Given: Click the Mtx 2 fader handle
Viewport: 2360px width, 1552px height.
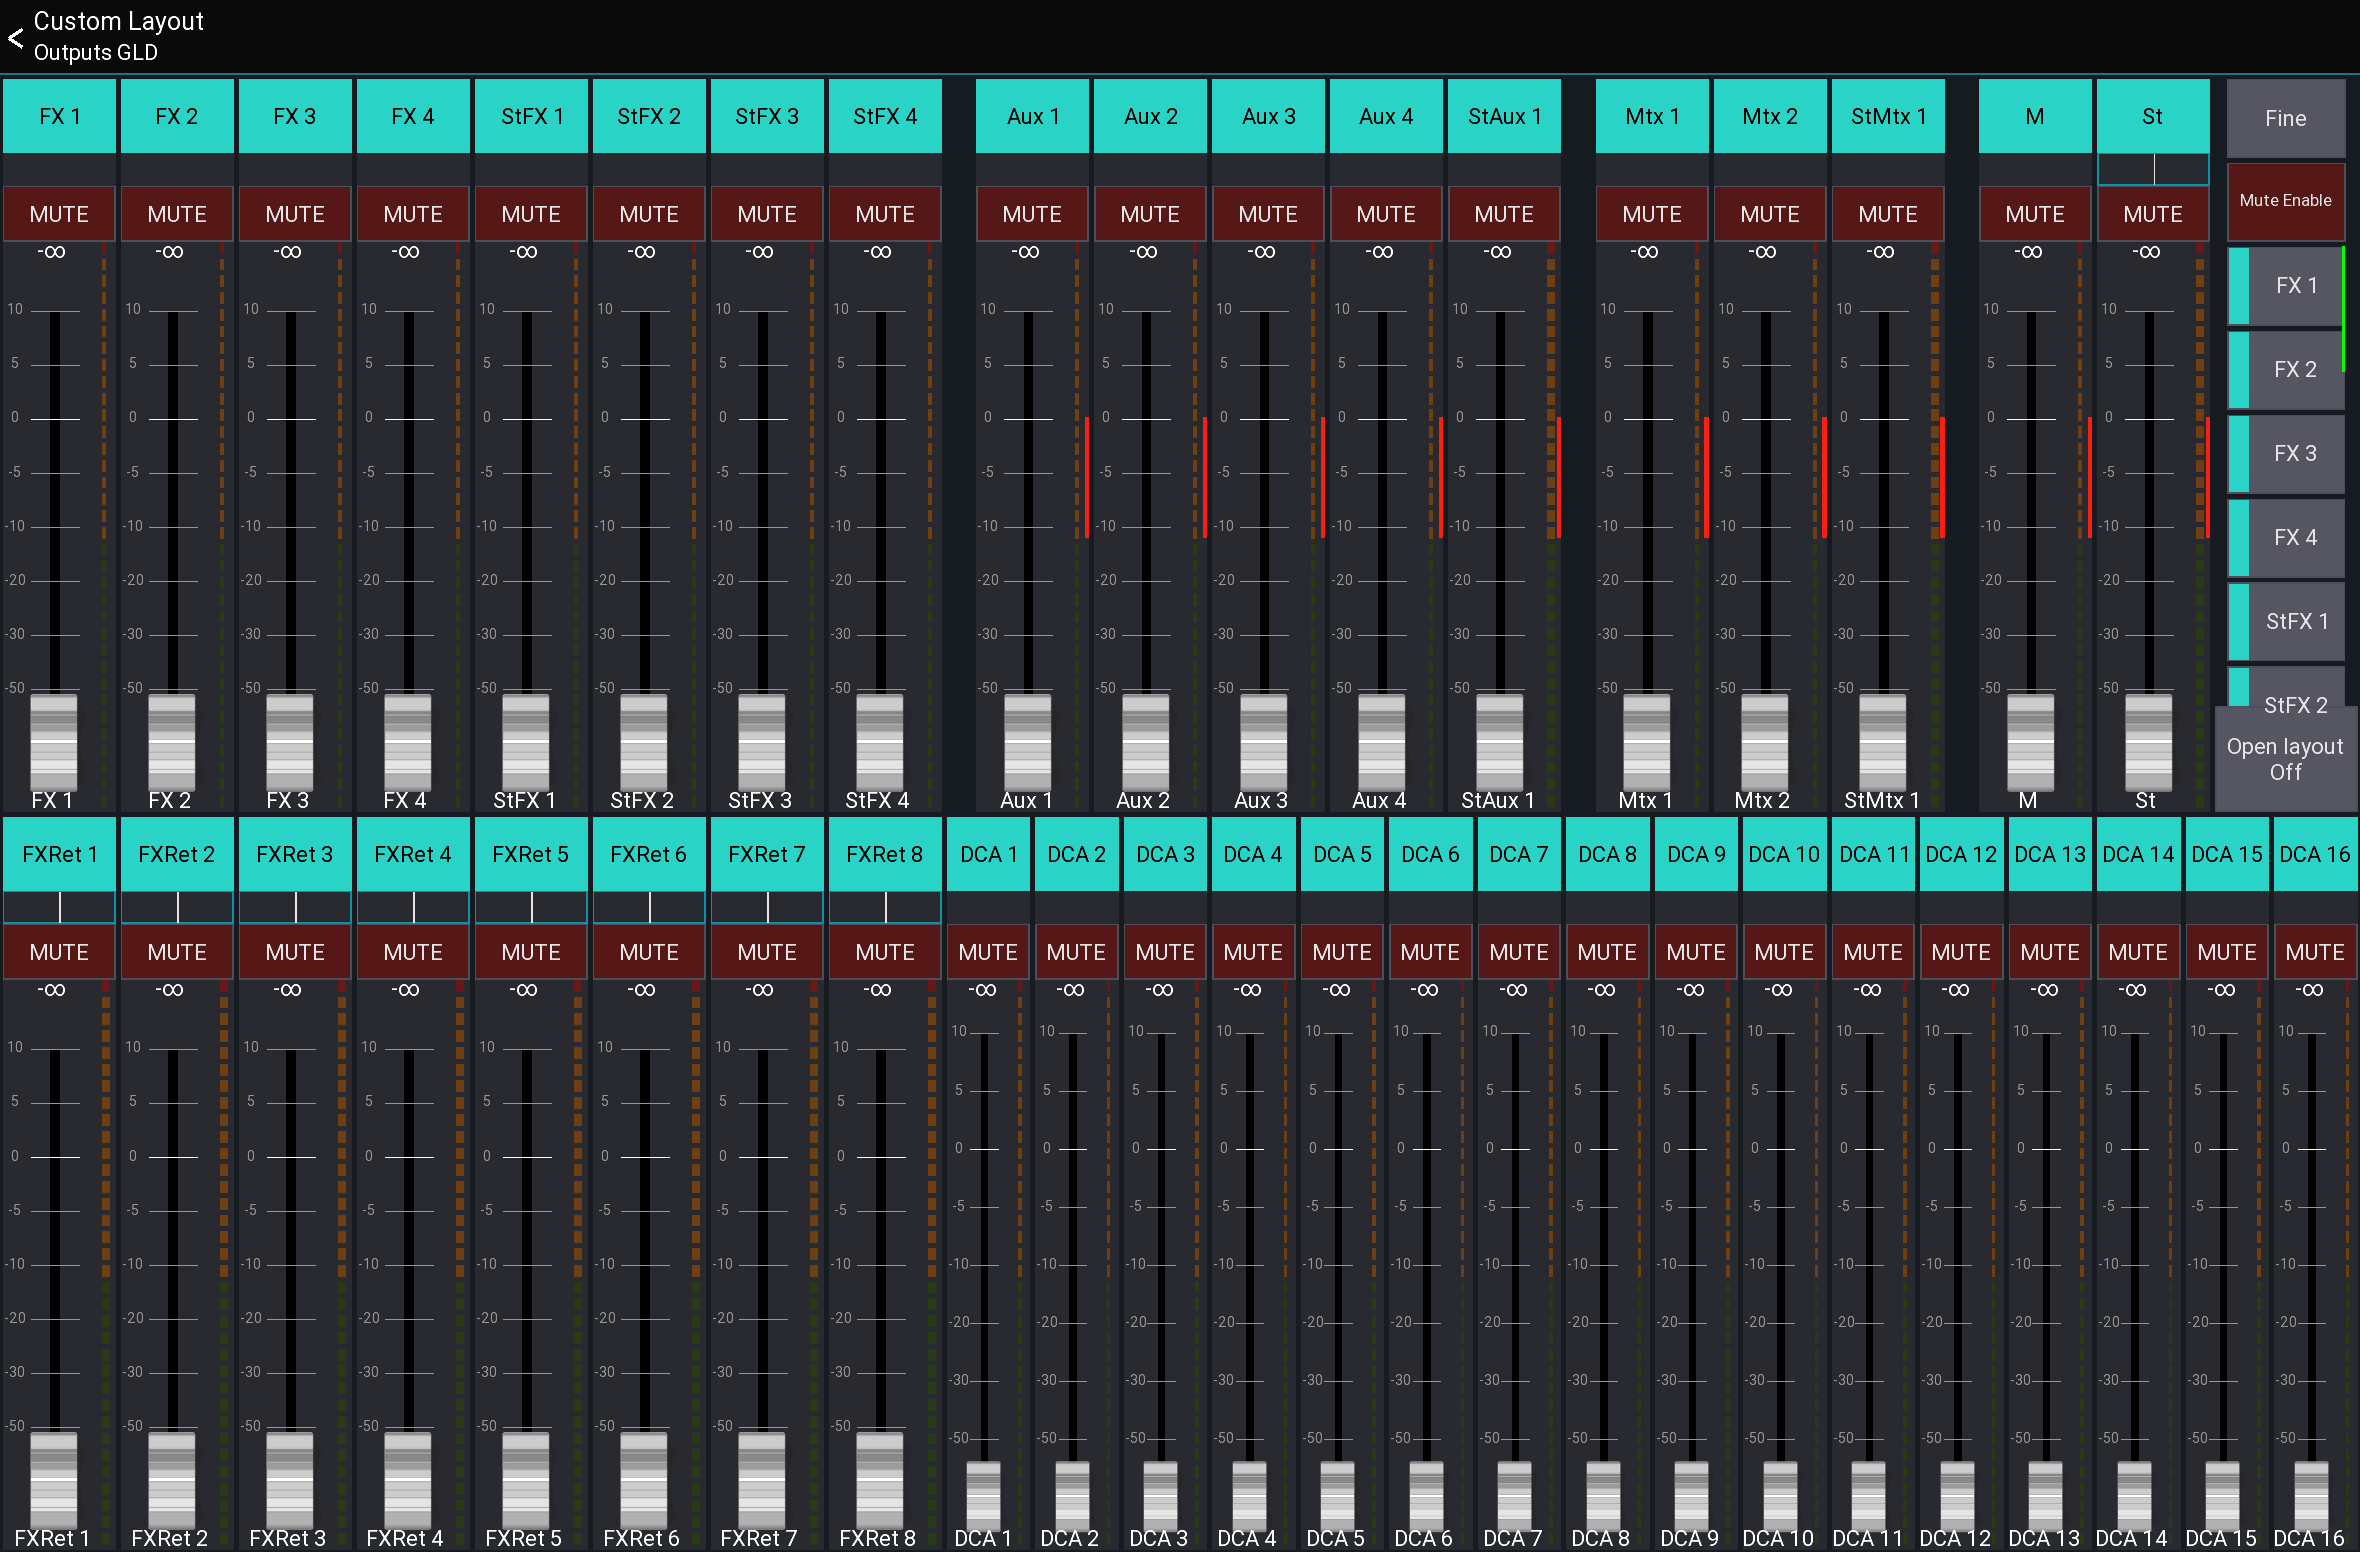Looking at the screenshot, I should click(x=1765, y=741).
